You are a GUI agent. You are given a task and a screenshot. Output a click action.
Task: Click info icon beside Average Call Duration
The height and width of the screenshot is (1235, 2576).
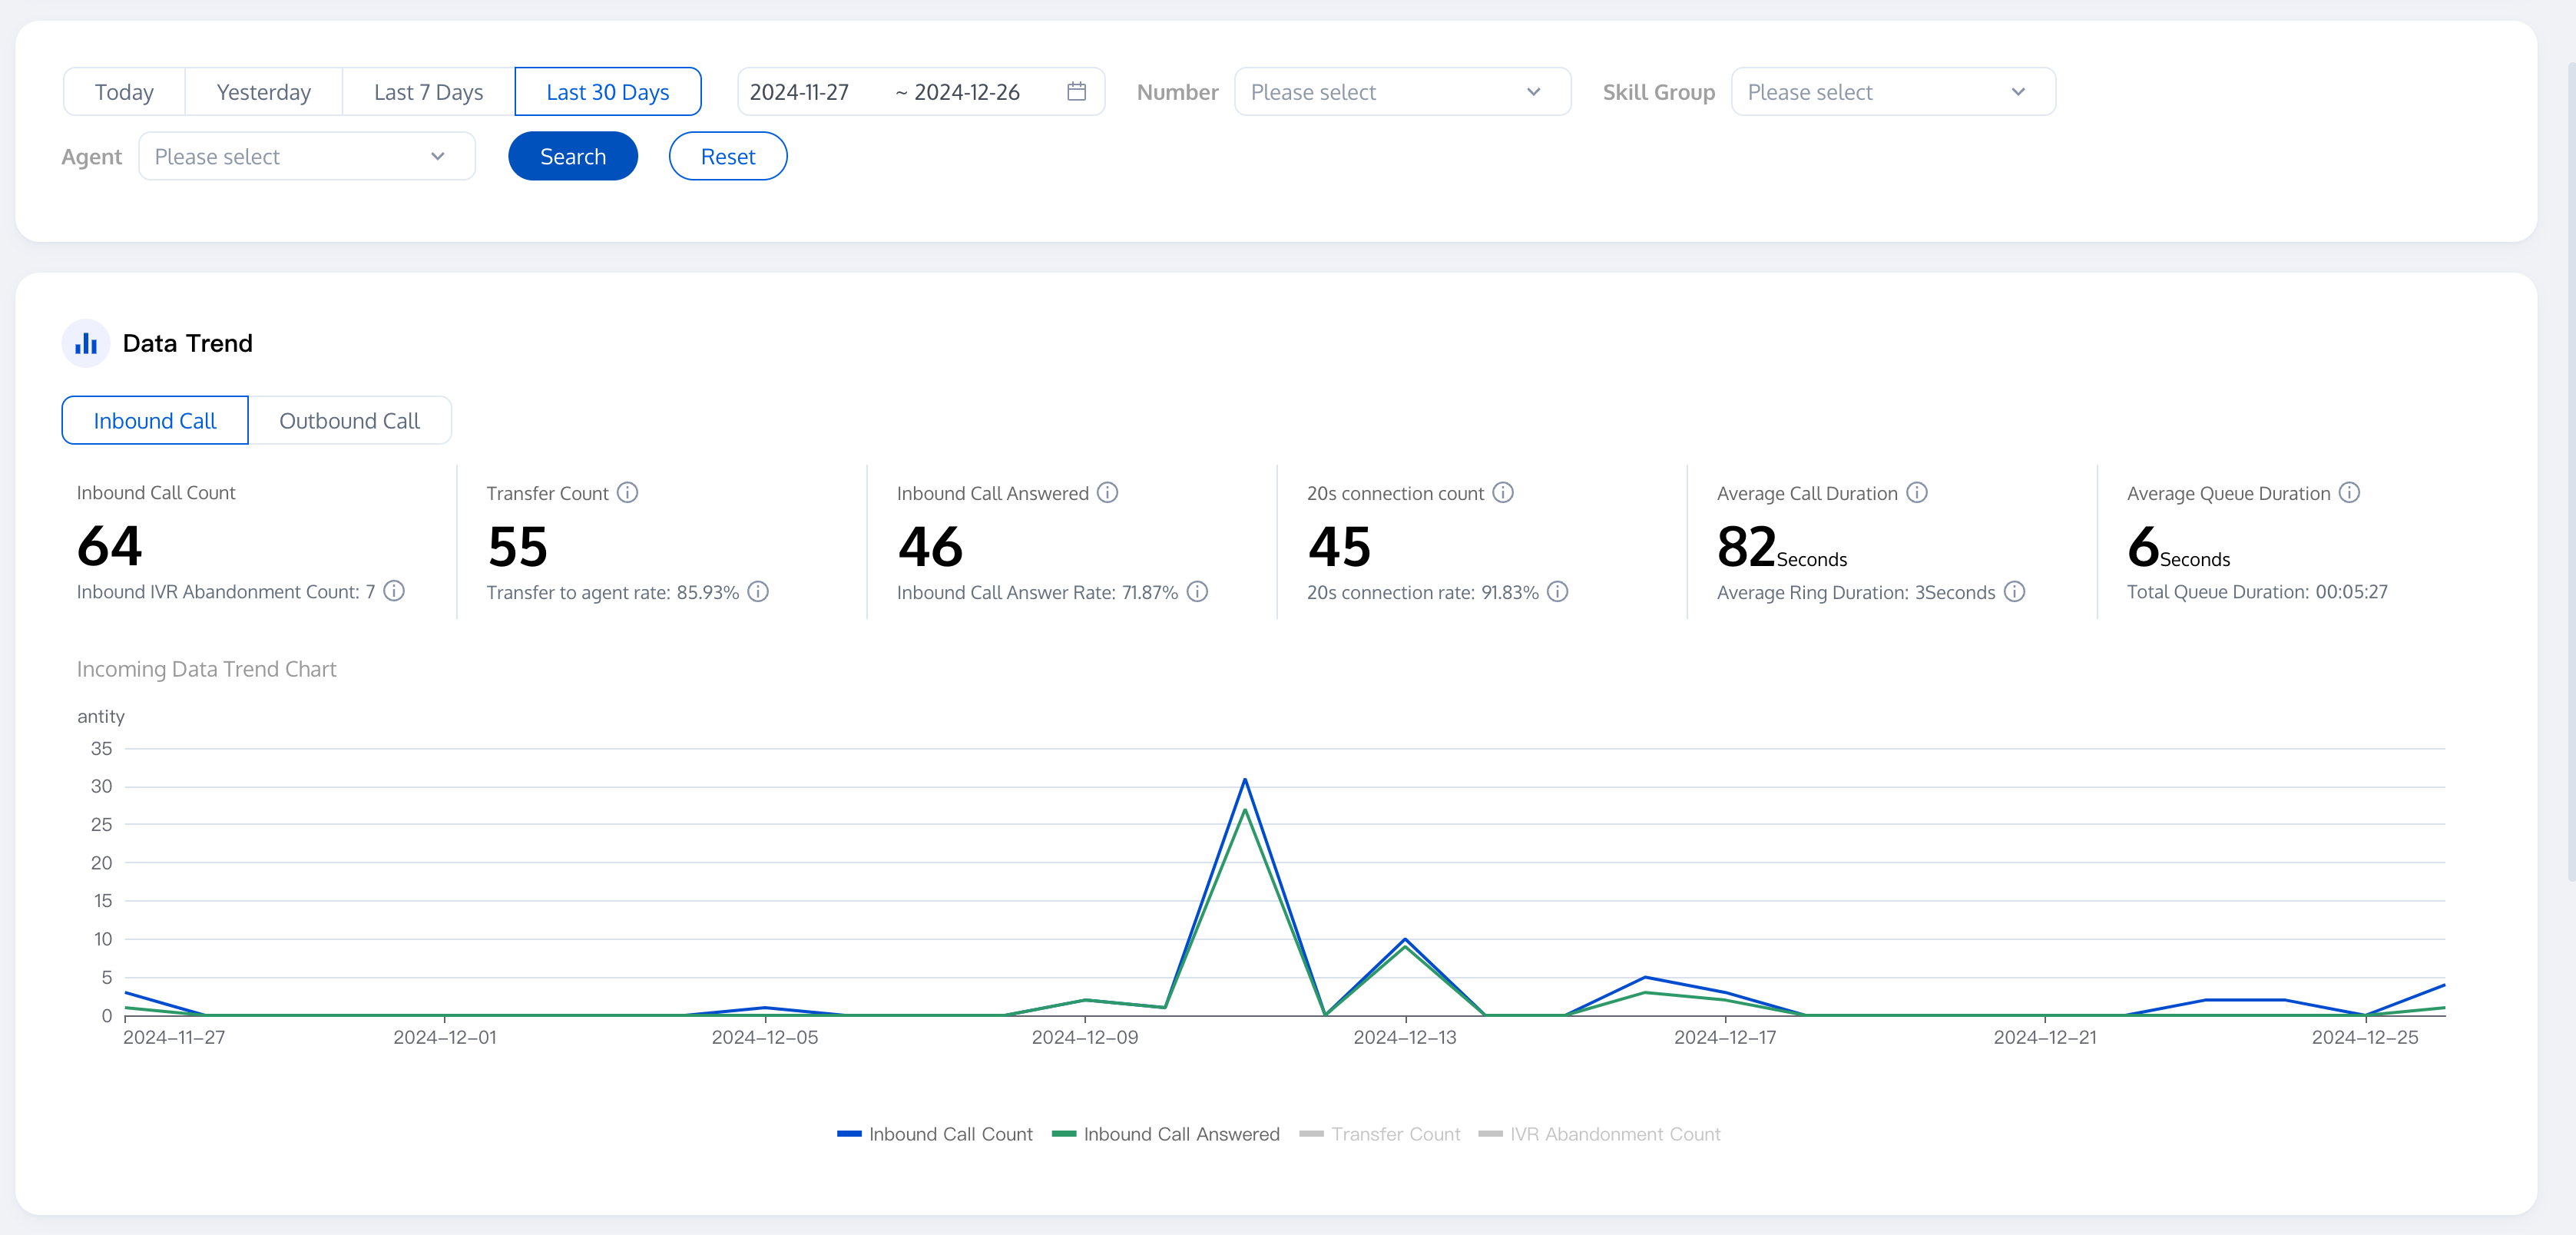tap(1916, 493)
